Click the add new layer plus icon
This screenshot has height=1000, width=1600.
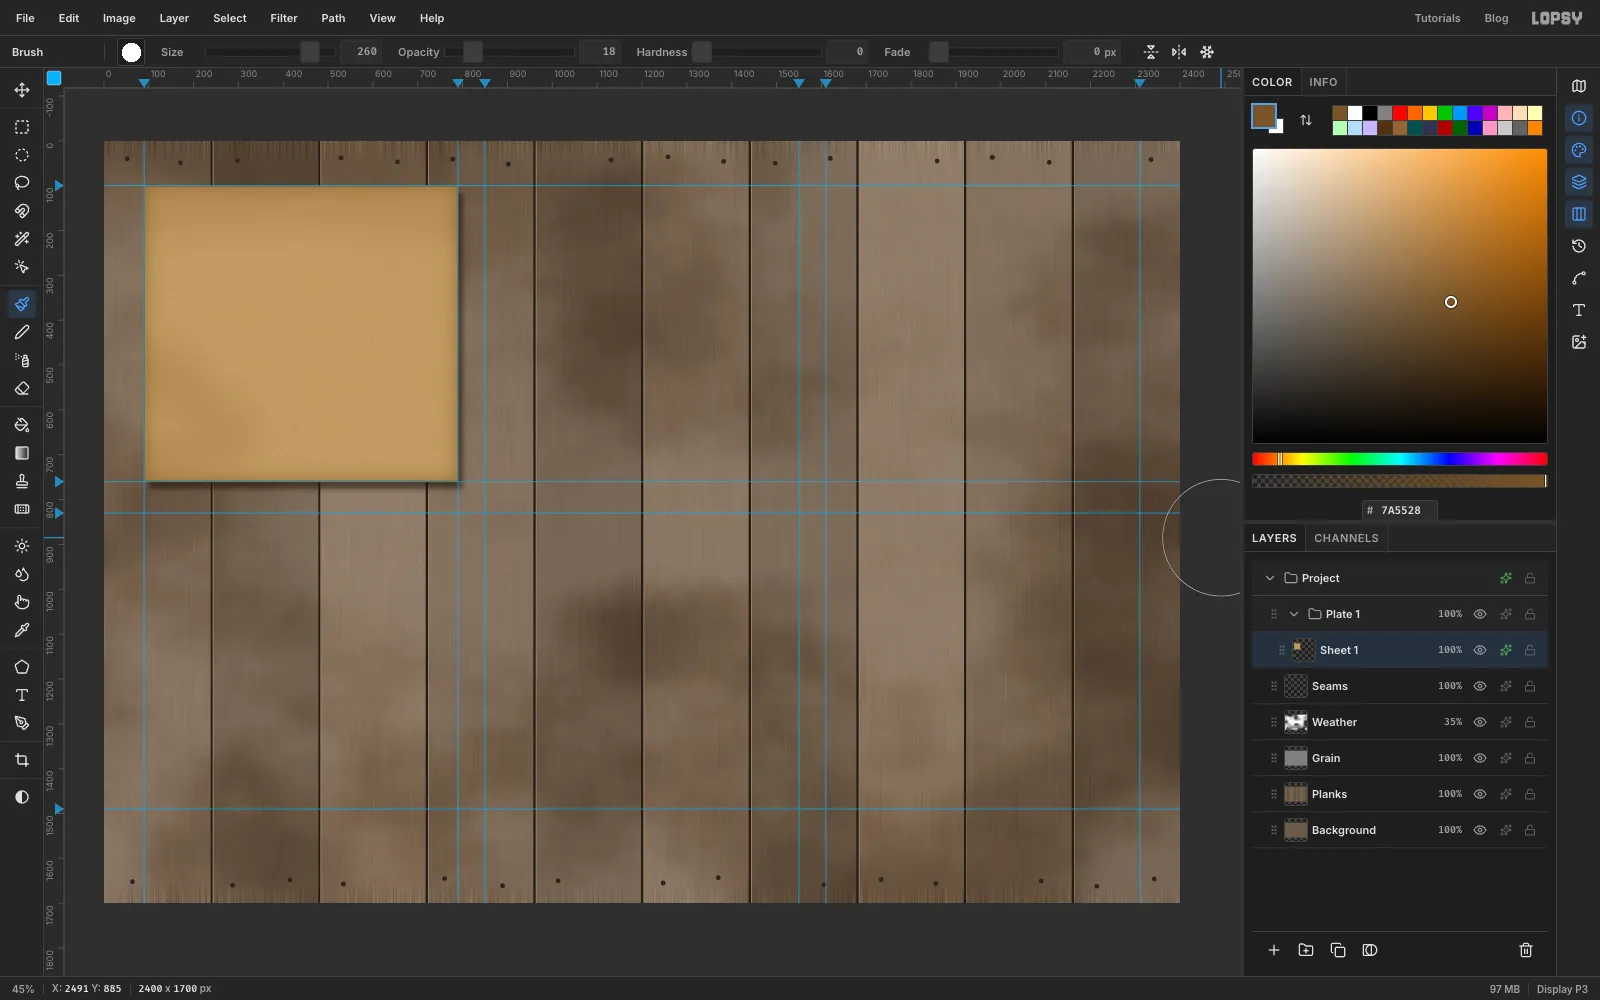(1274, 950)
